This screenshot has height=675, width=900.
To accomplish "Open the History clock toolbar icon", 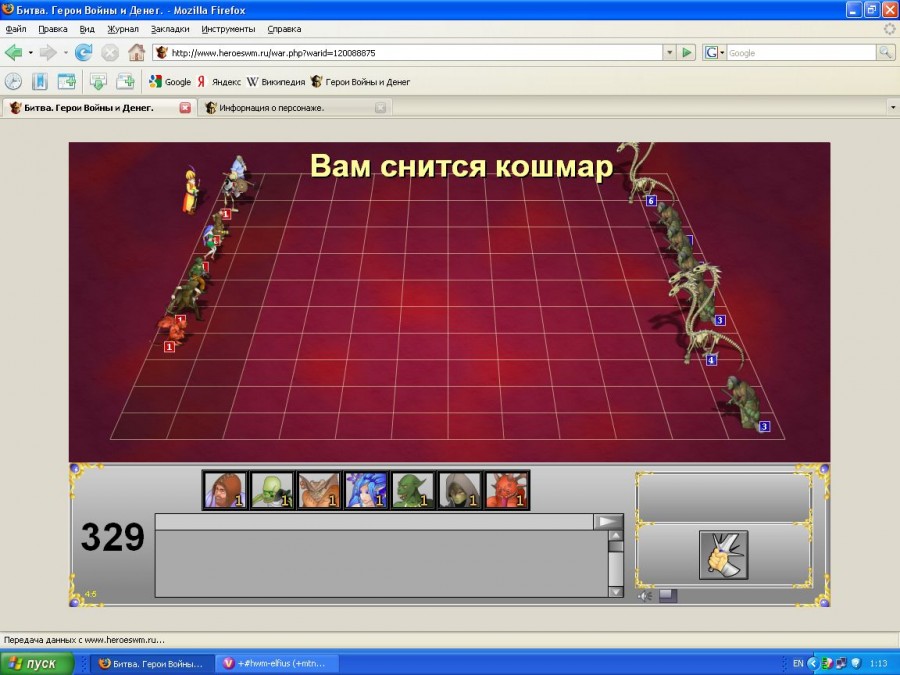I will point(13,82).
